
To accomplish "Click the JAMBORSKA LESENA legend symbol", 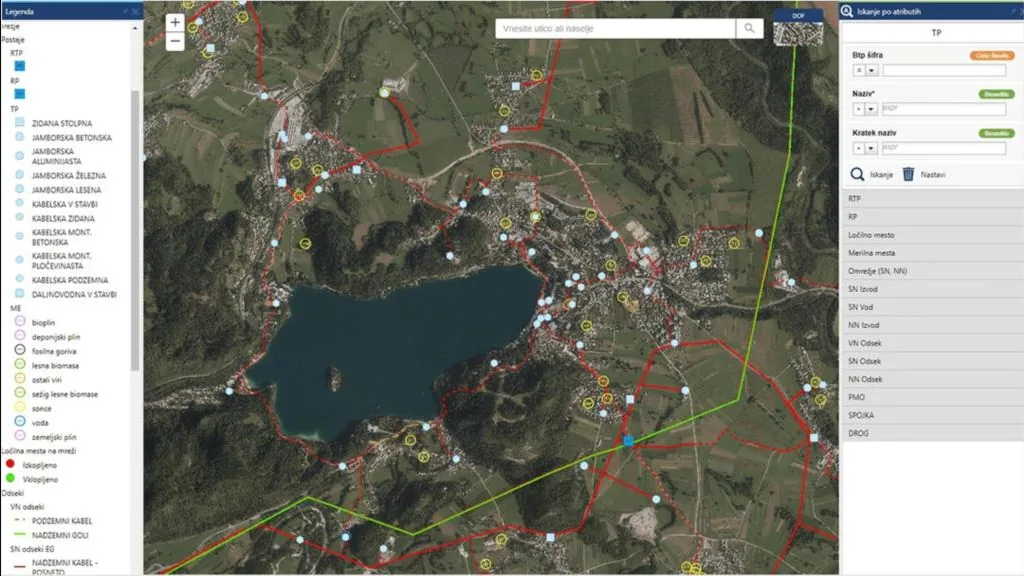I will pos(20,189).
